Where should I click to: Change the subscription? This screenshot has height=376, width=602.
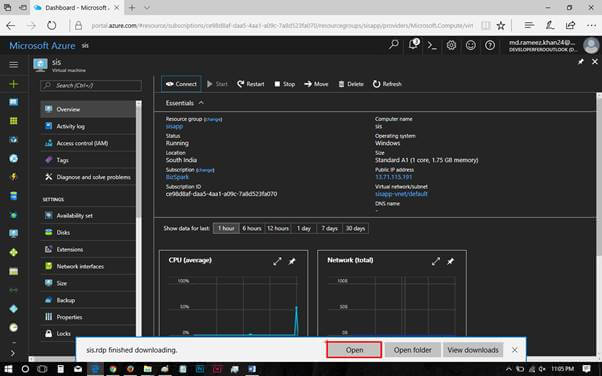click(x=205, y=170)
